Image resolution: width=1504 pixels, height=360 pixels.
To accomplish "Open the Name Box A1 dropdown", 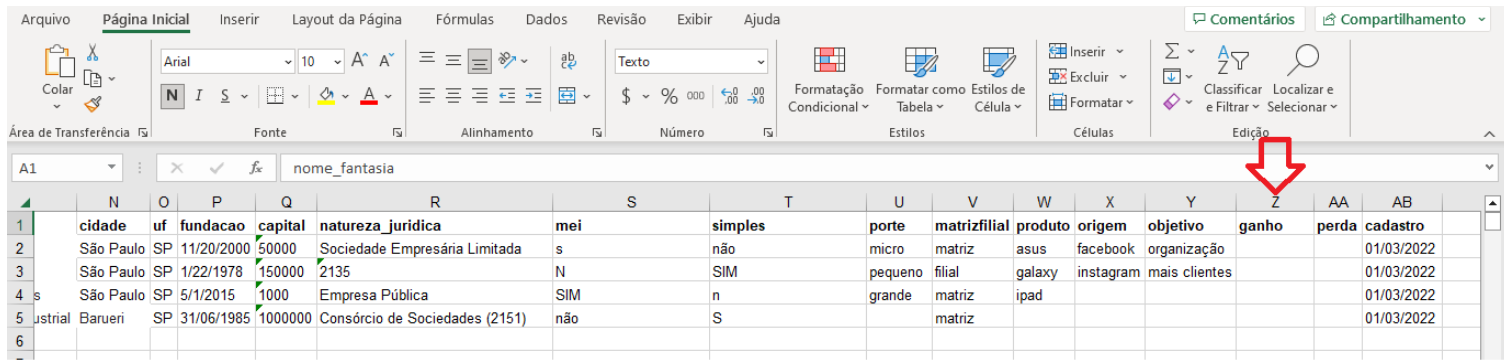I will point(112,168).
